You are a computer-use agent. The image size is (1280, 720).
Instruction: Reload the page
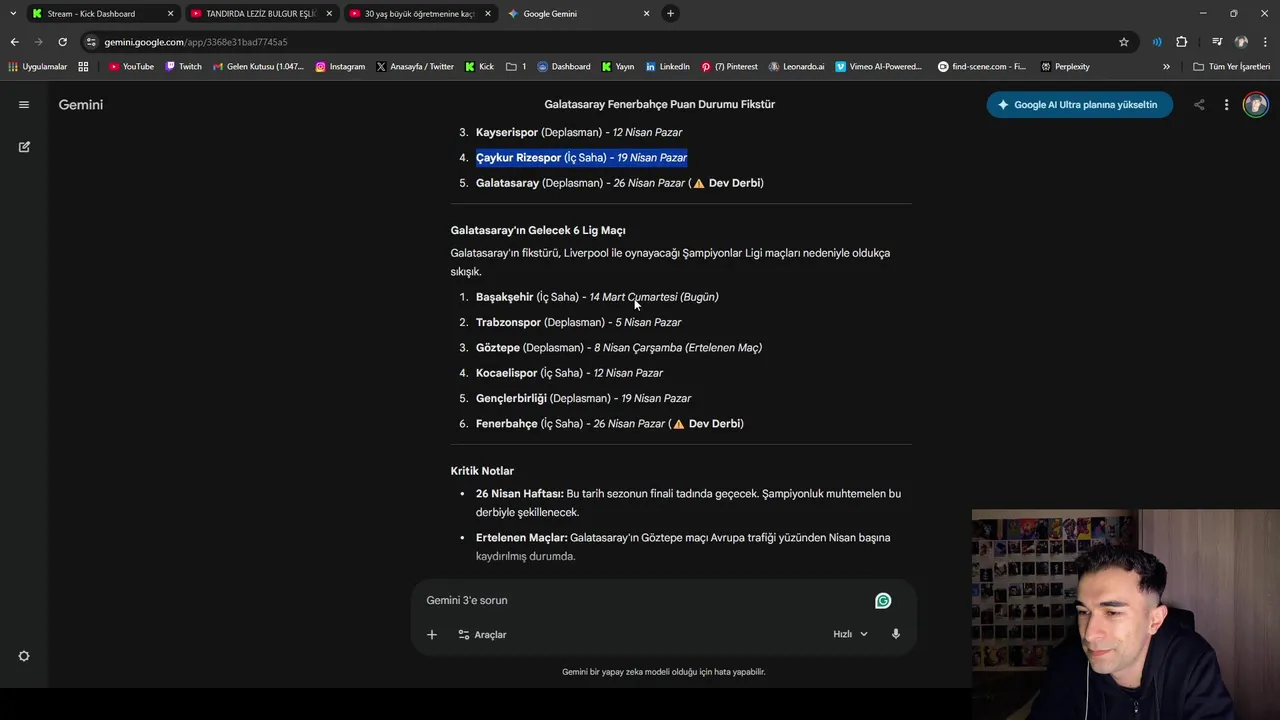[62, 42]
